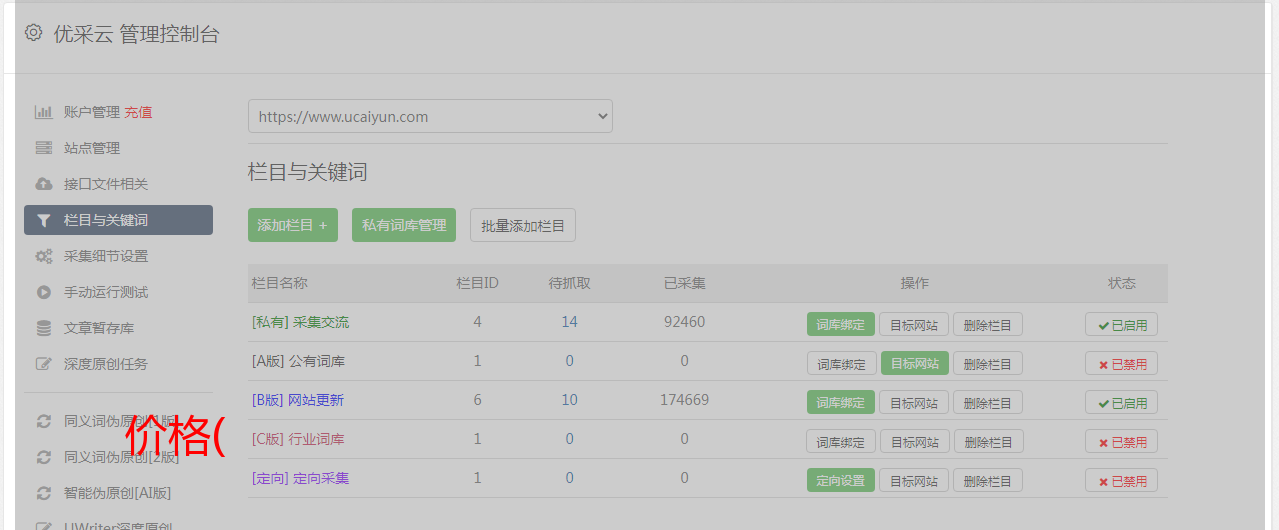Click the 批量添加栏目 button
Screen dimensions: 1279x530
[523, 225]
